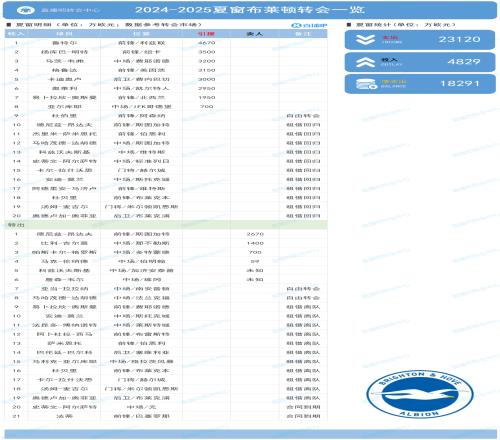Click the green 转出 section divider row
Image resolution: width=500 pixels, height=440 pixels.
166,225
